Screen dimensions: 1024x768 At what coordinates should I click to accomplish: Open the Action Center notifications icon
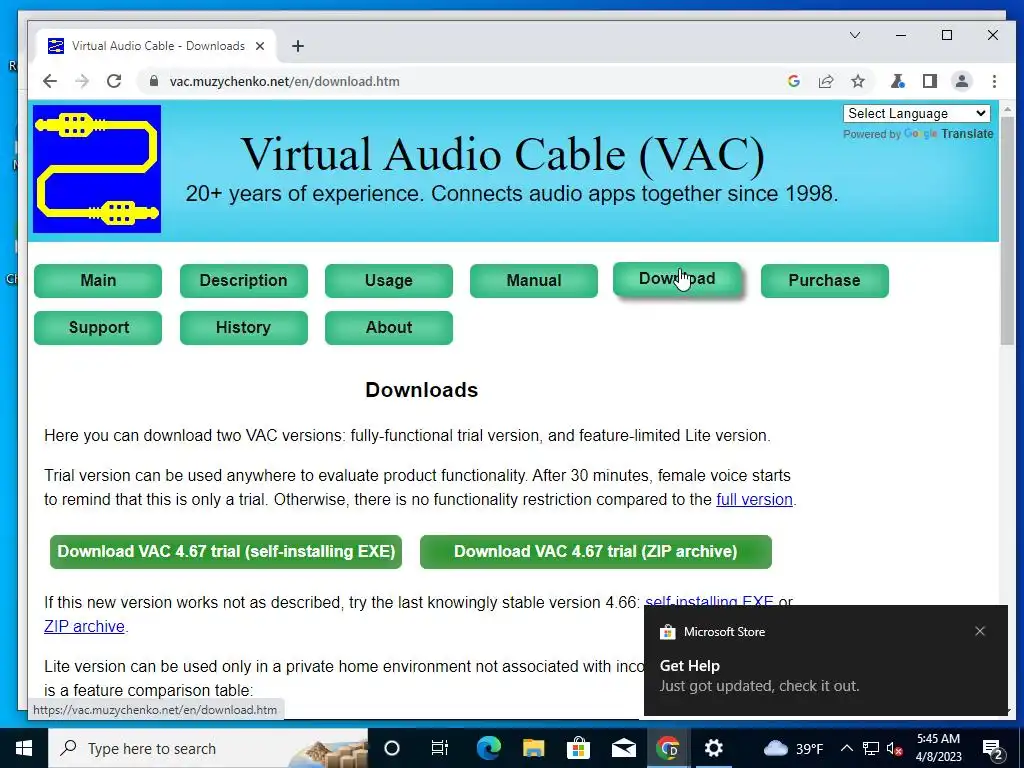[993, 749]
